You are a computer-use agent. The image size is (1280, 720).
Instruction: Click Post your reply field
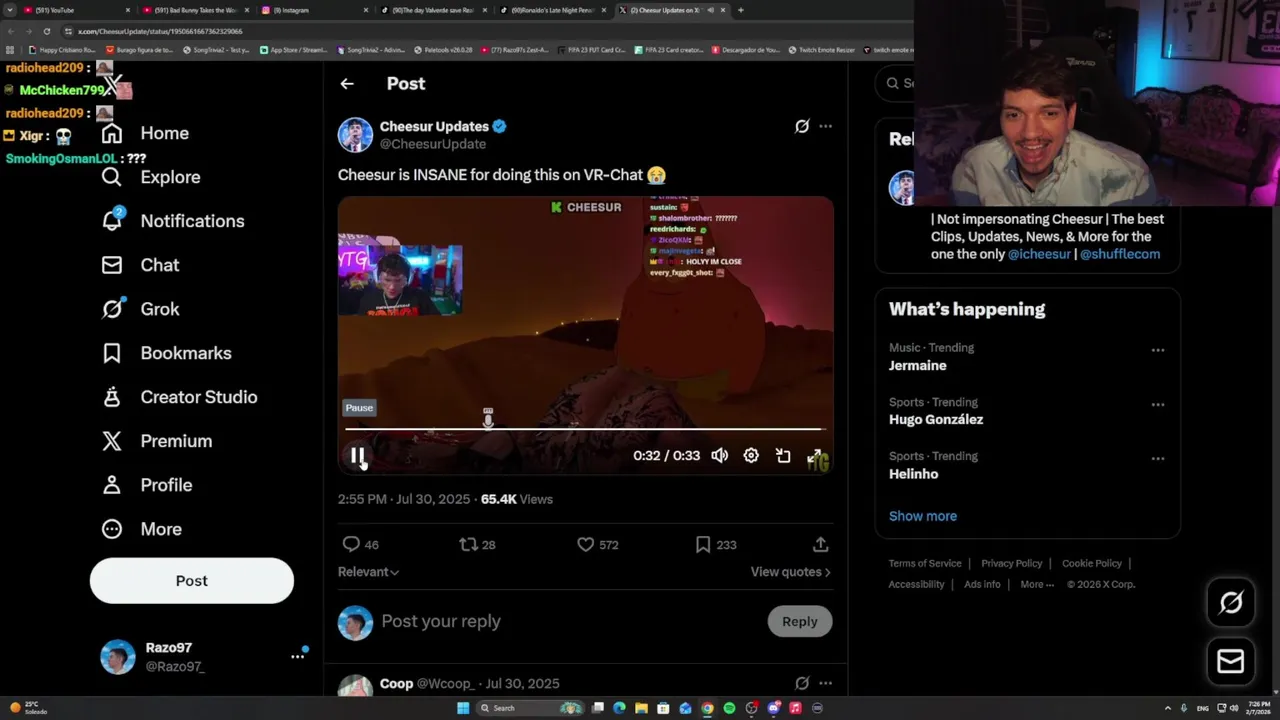570,621
